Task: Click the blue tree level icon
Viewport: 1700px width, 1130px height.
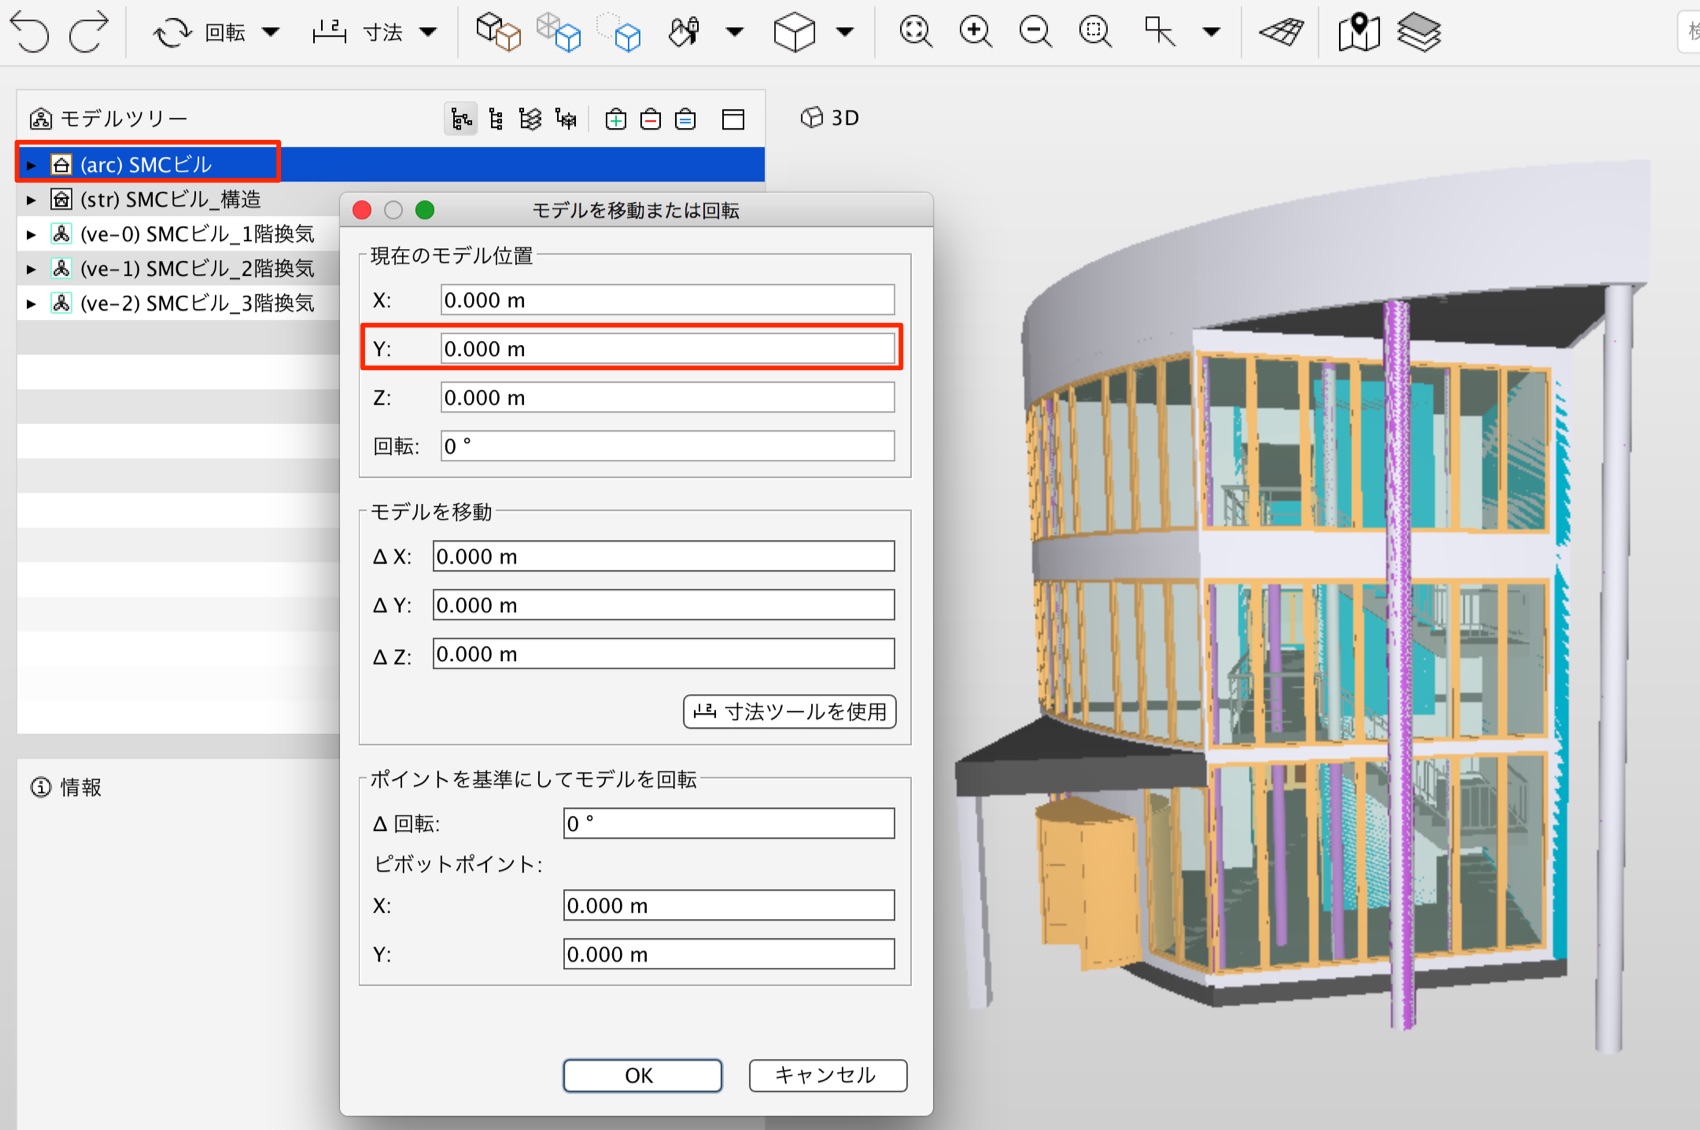Action: tap(685, 119)
